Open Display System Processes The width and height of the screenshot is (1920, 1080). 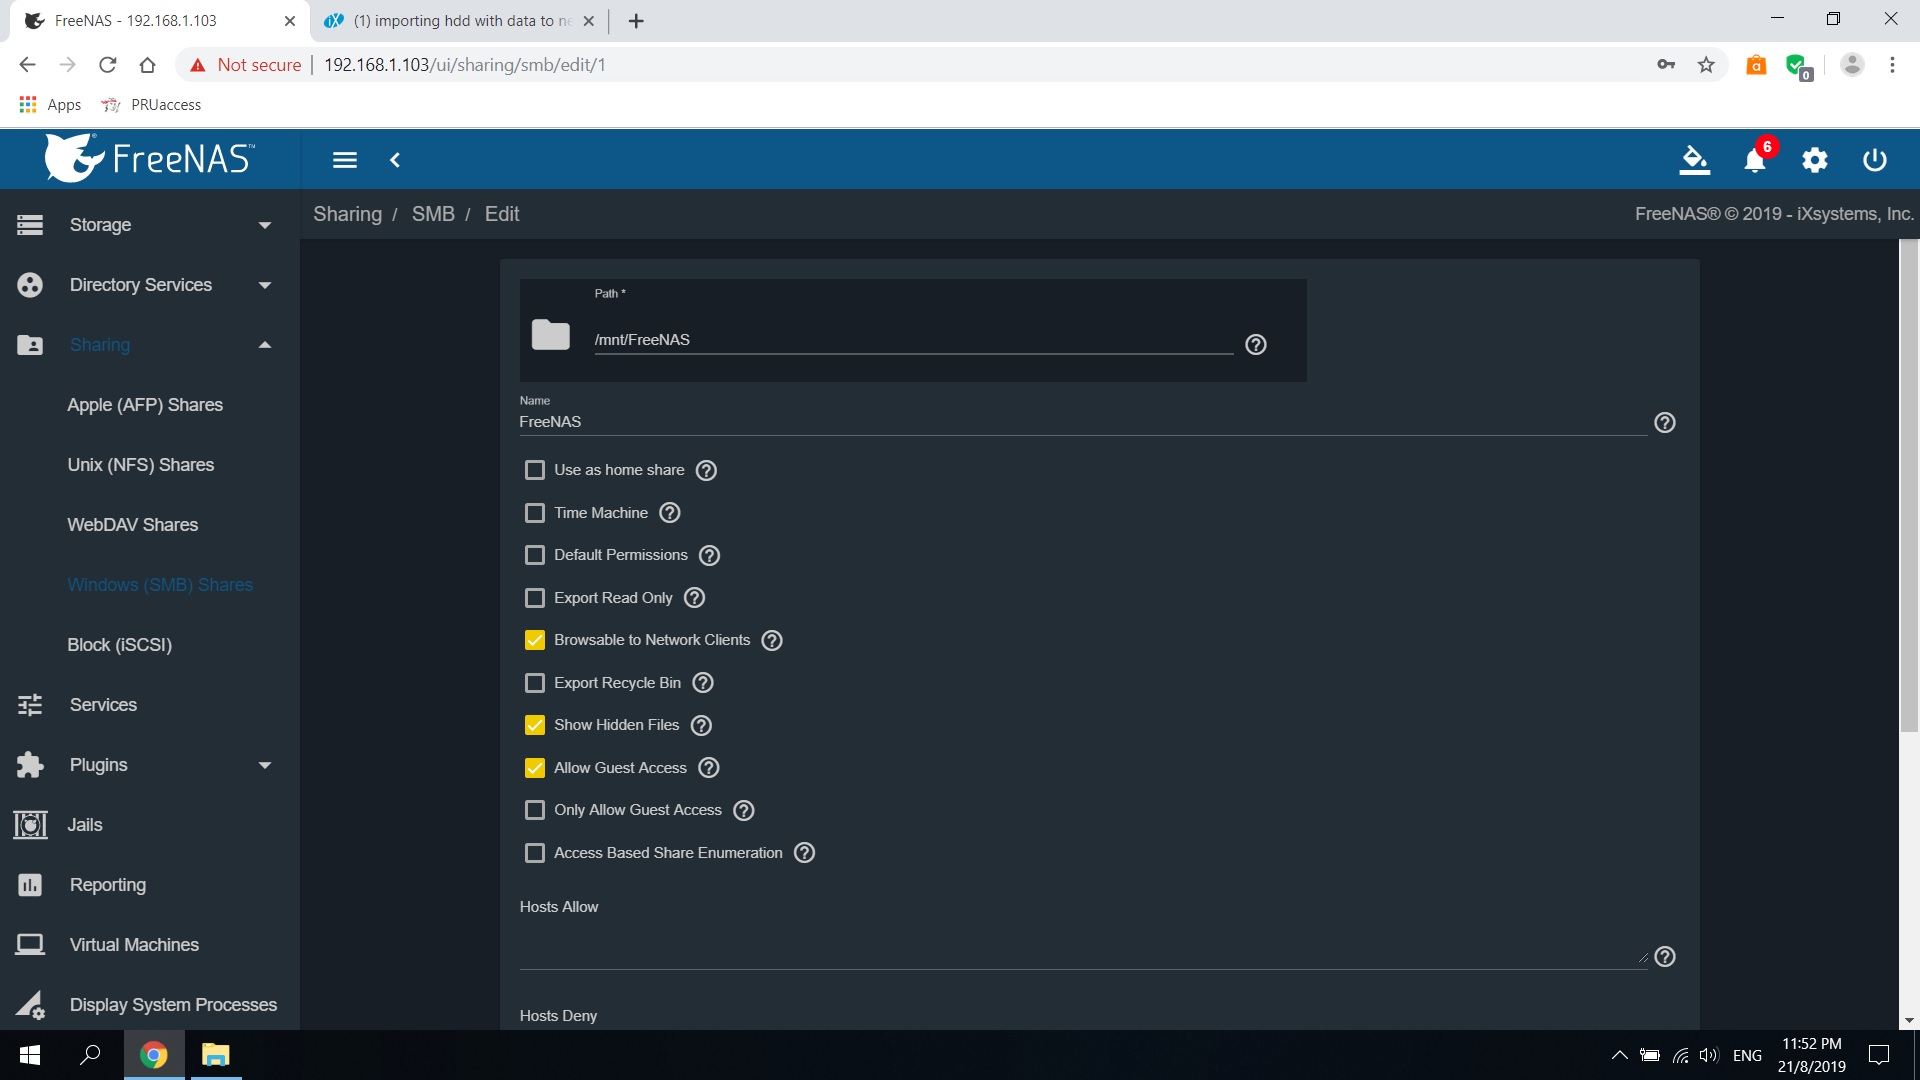tap(150, 1004)
